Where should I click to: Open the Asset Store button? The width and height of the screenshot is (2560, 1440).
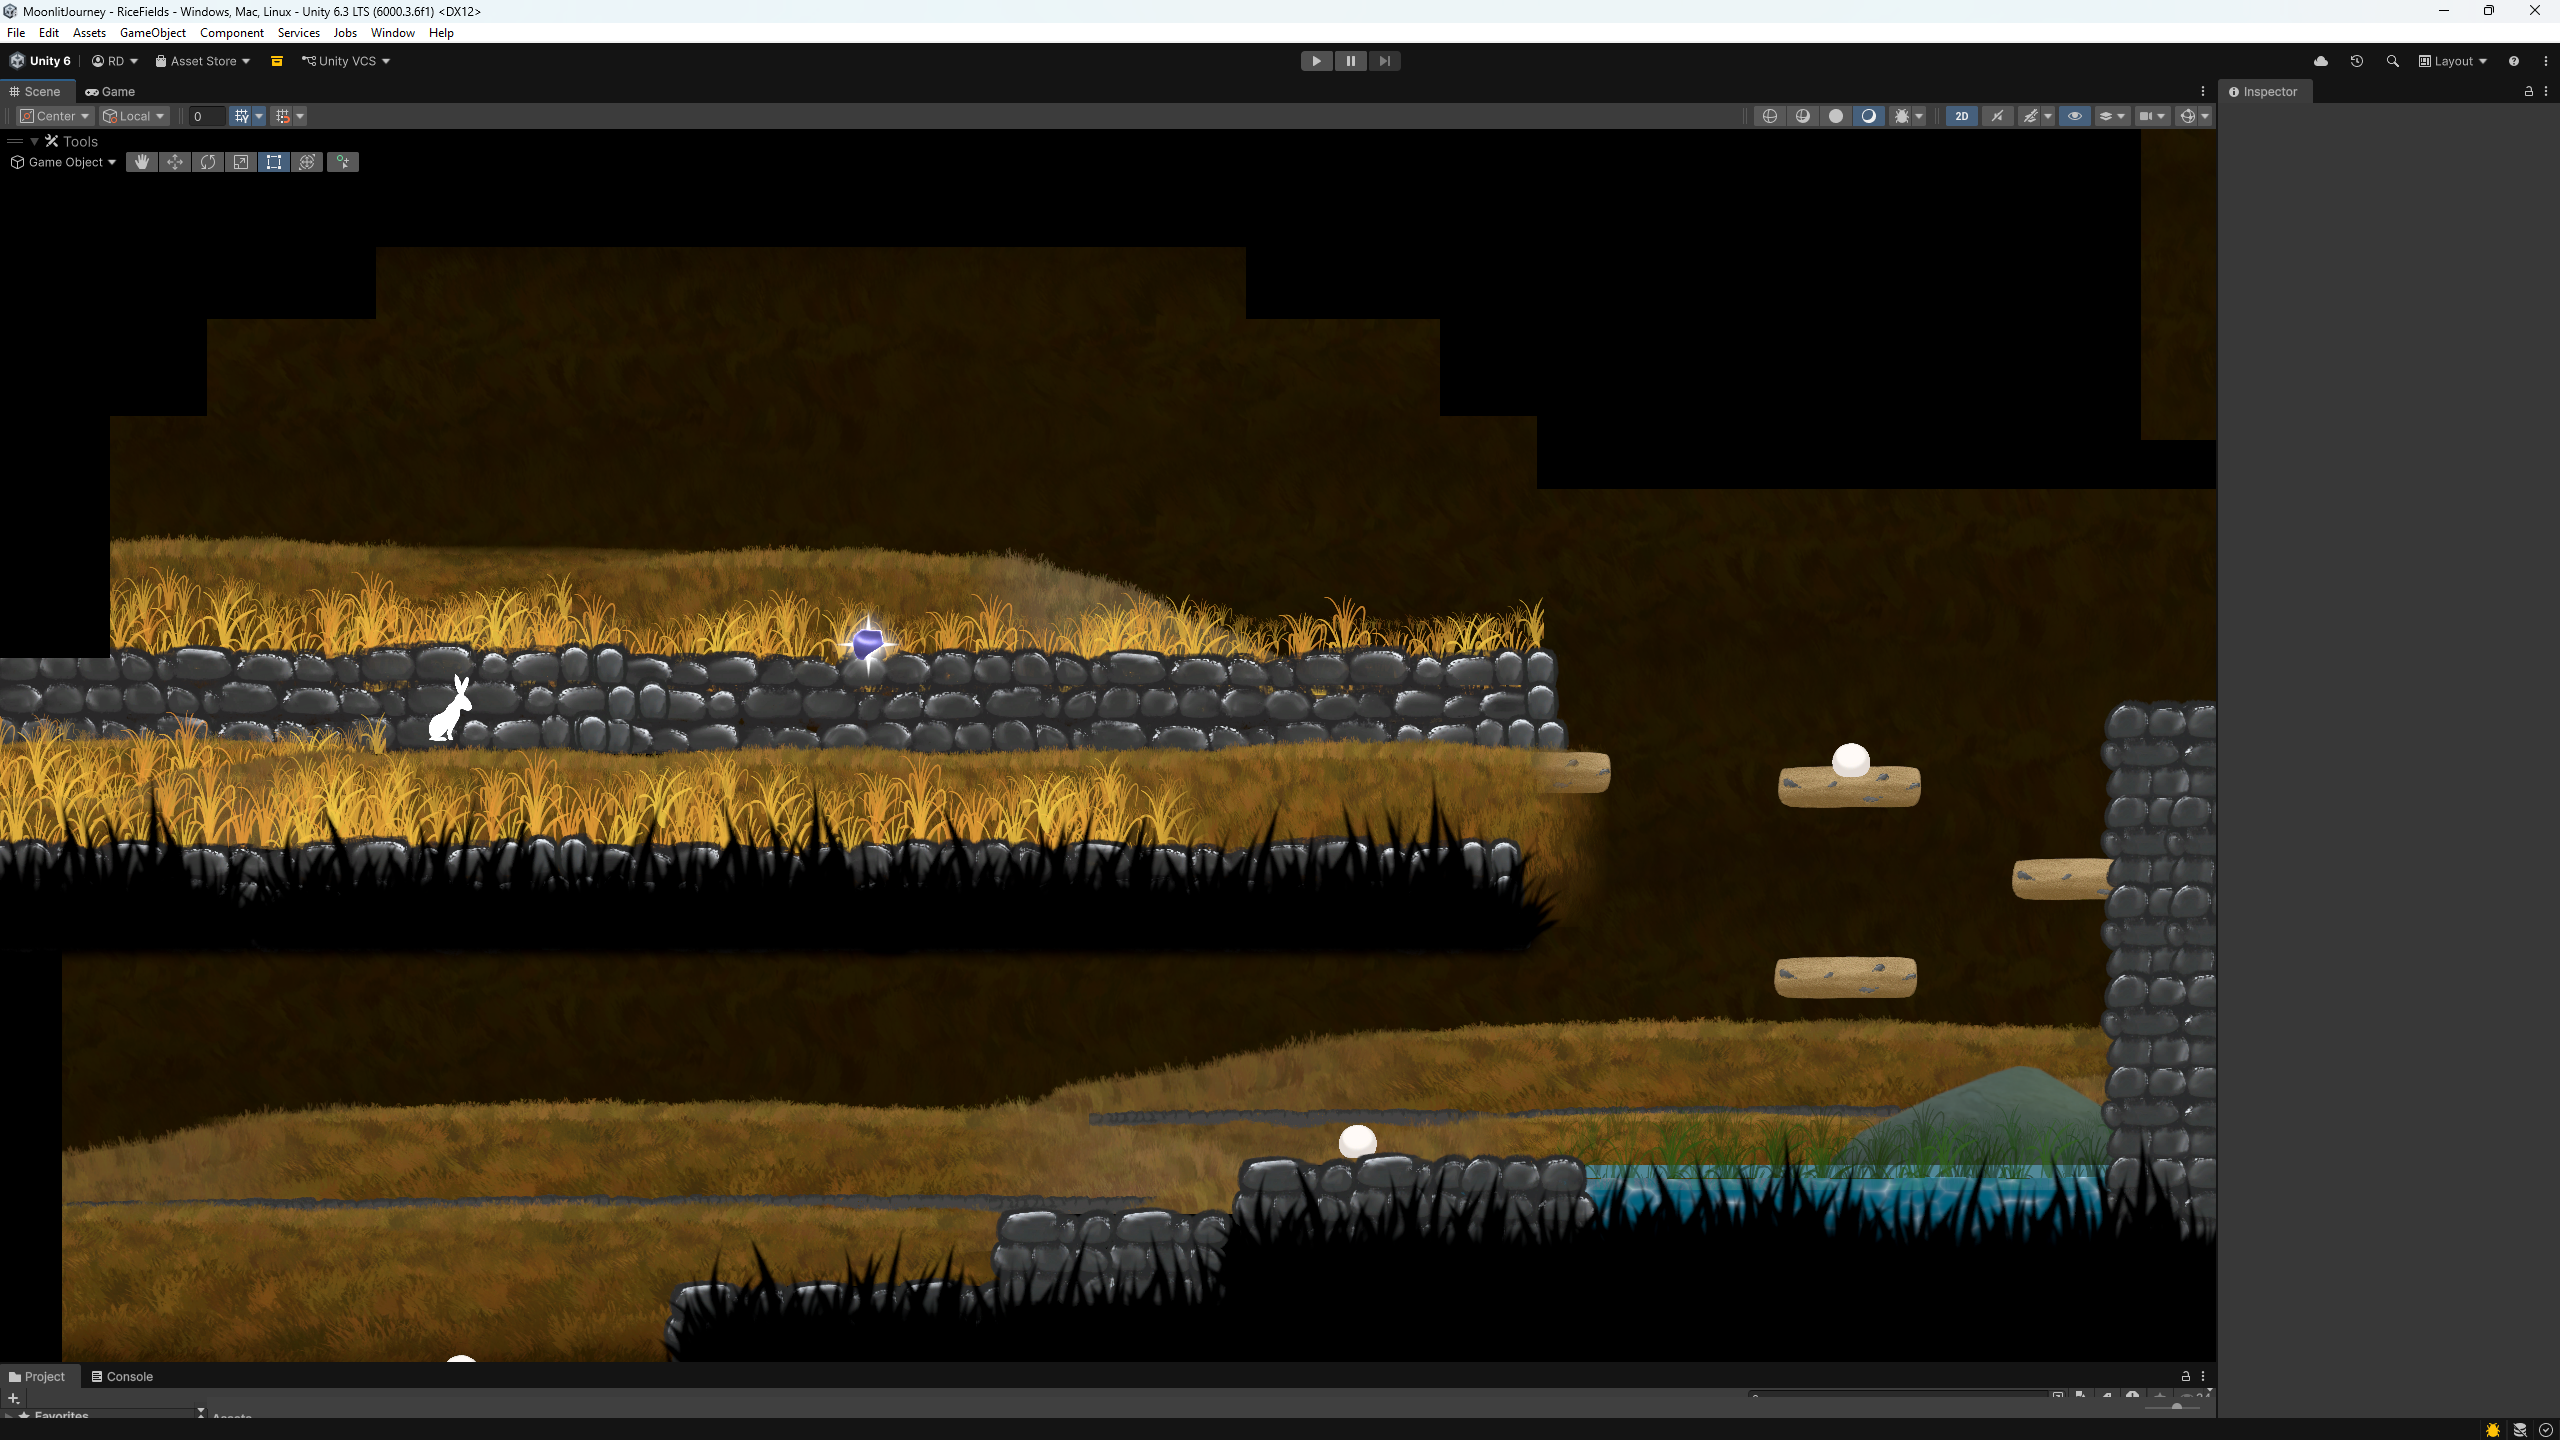pos(203,61)
